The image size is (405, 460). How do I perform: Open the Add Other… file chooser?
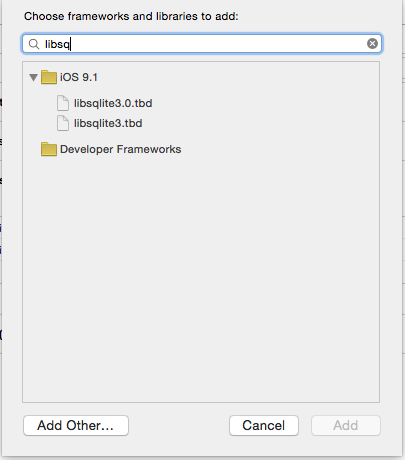[76, 425]
